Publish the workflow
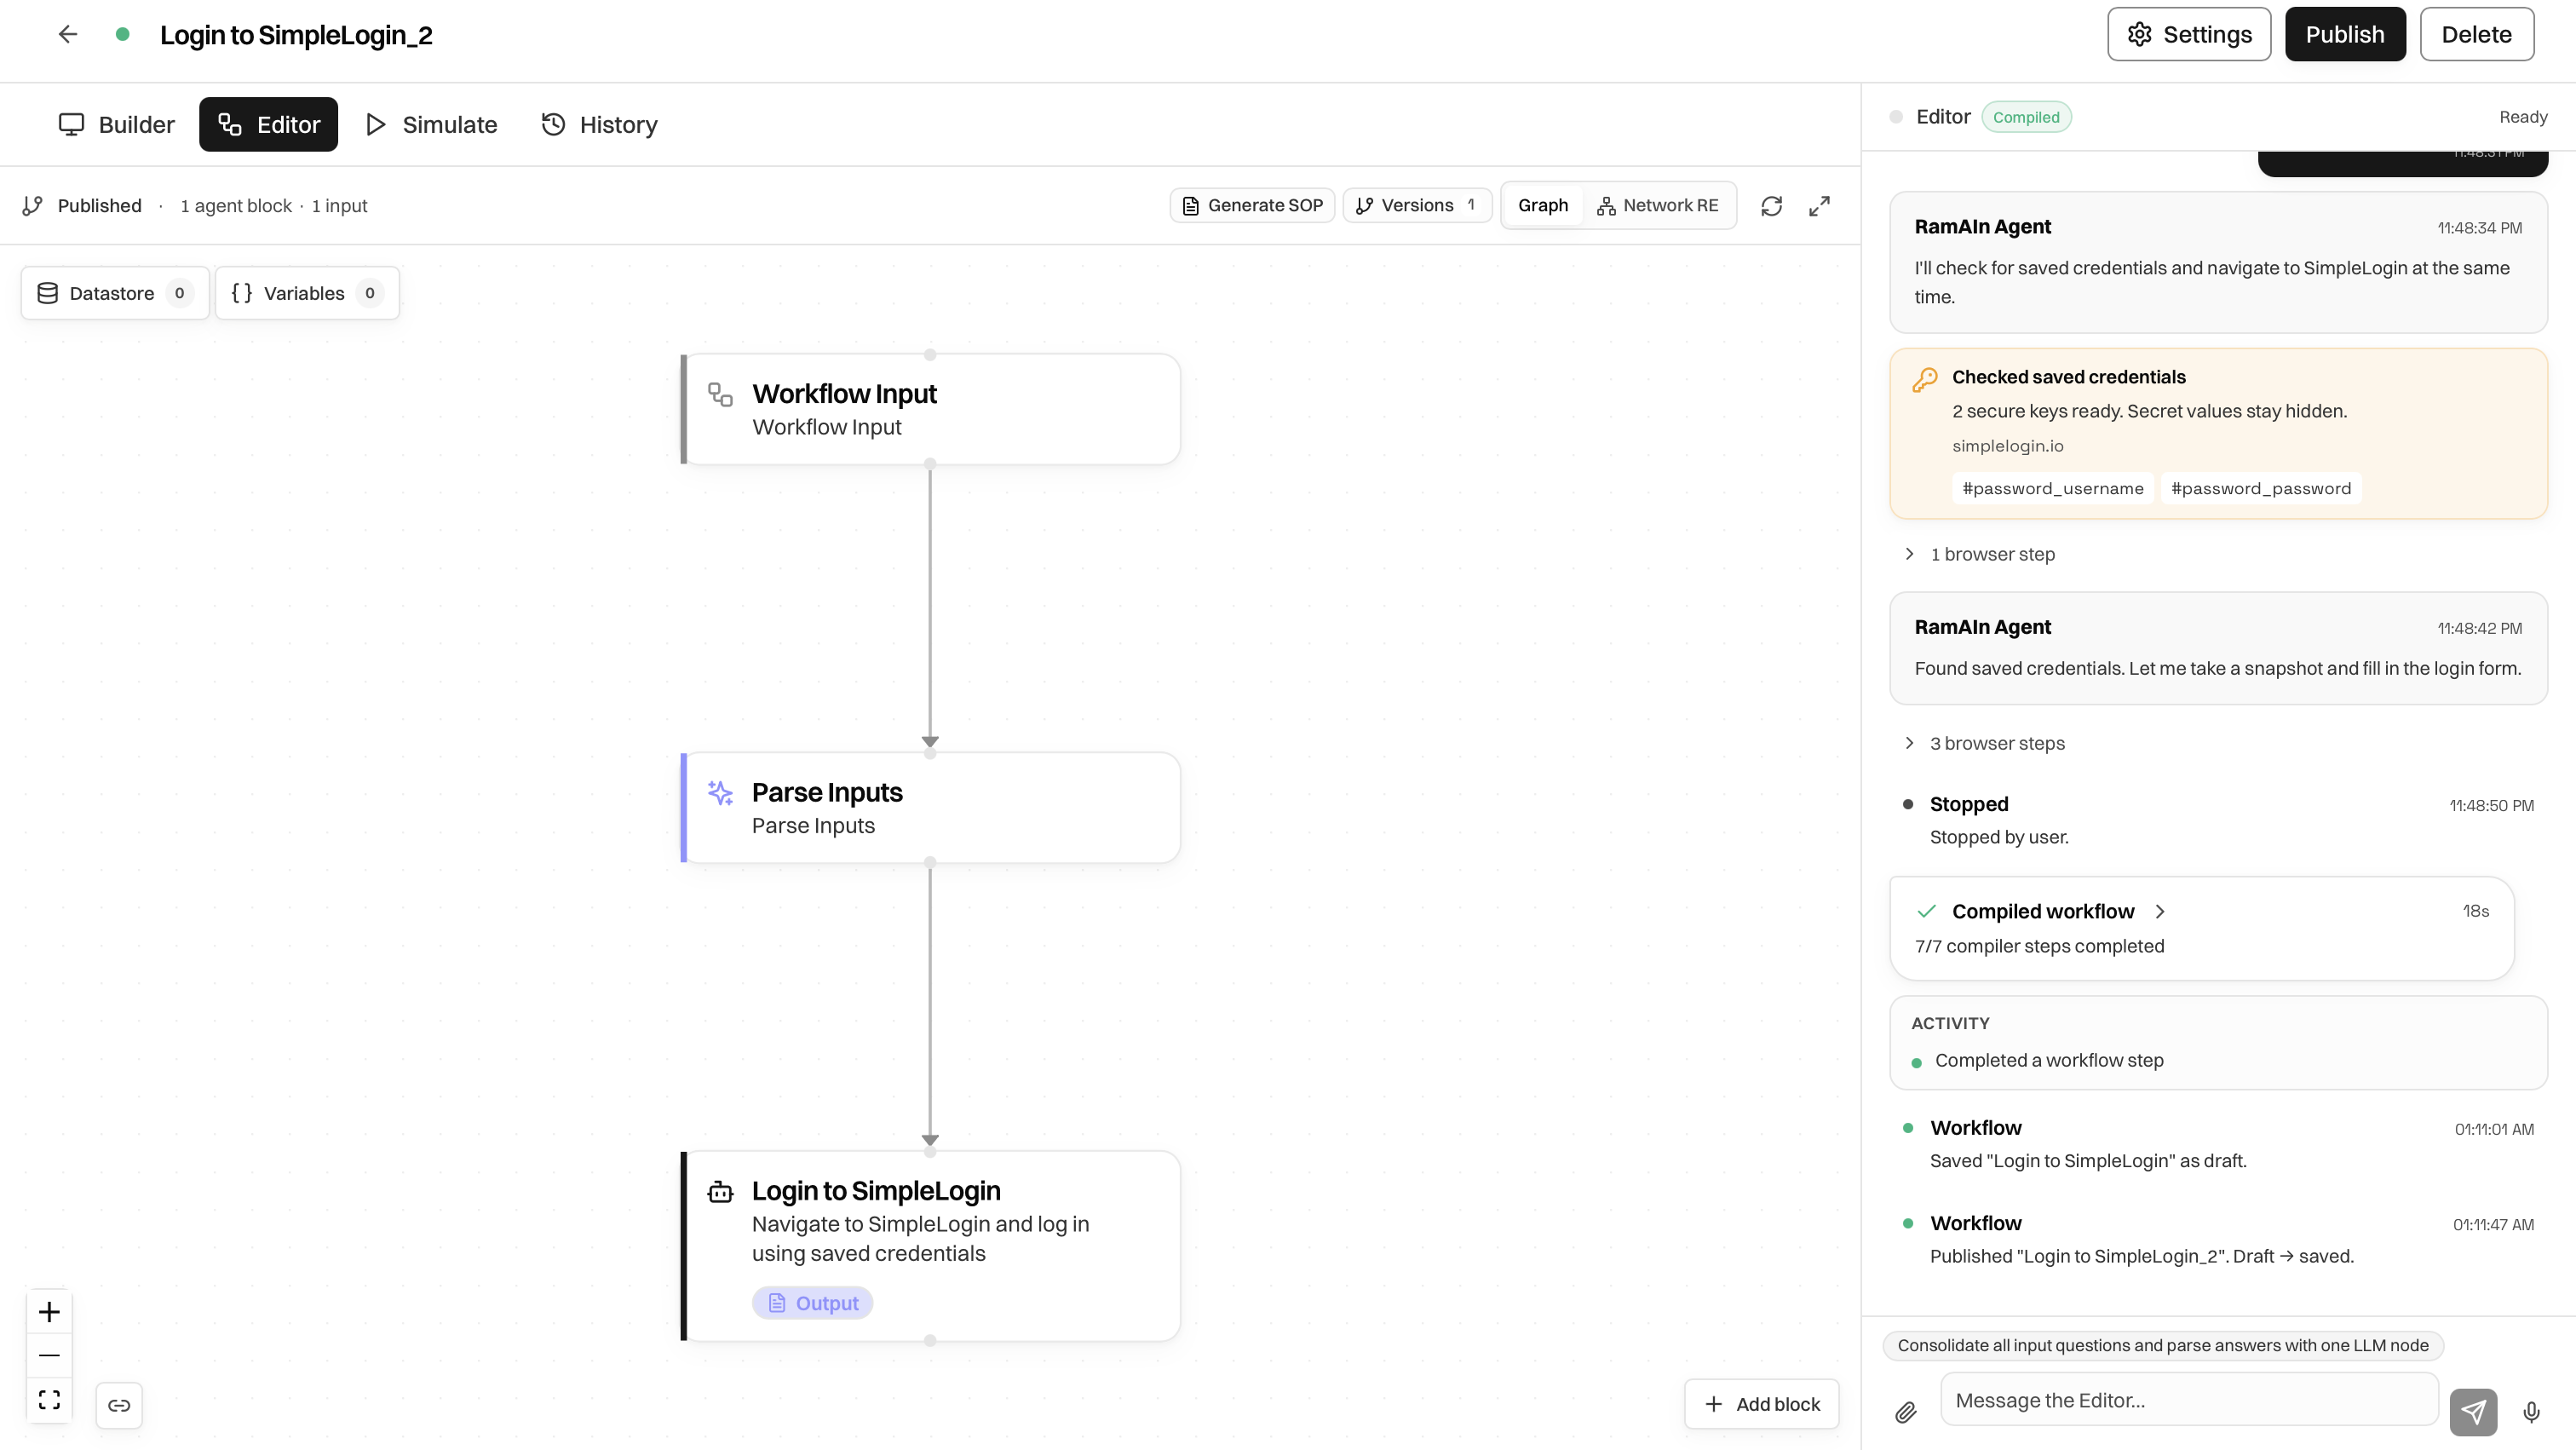The width and height of the screenshot is (2576, 1450). pyautogui.click(x=2345, y=34)
